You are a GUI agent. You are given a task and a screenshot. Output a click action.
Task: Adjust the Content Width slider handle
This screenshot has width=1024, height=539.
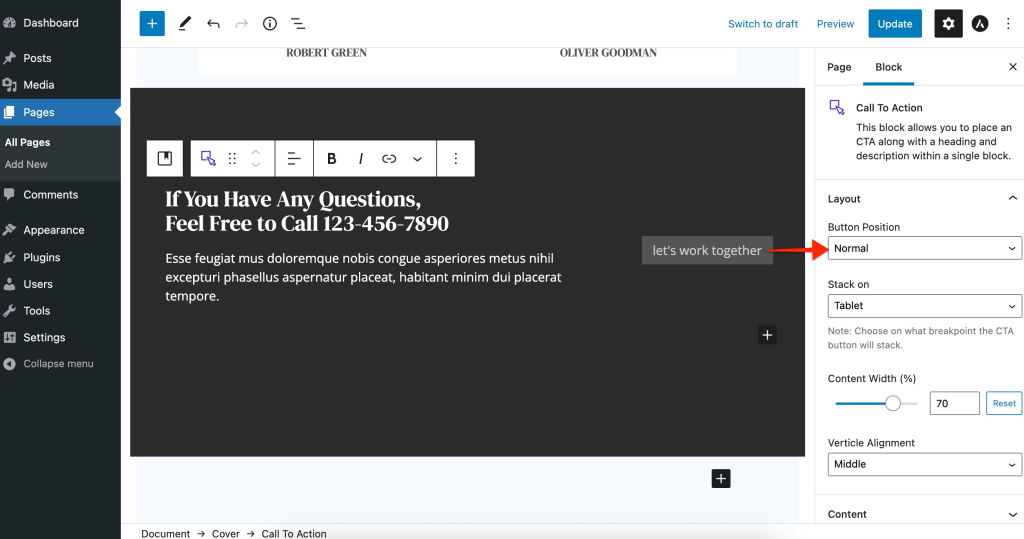[893, 403]
